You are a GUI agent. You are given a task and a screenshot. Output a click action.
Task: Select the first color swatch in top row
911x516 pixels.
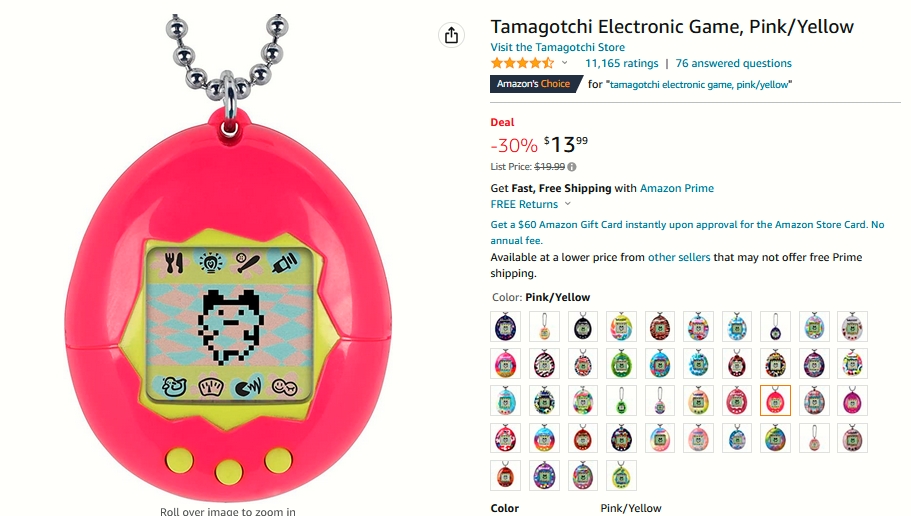point(505,326)
